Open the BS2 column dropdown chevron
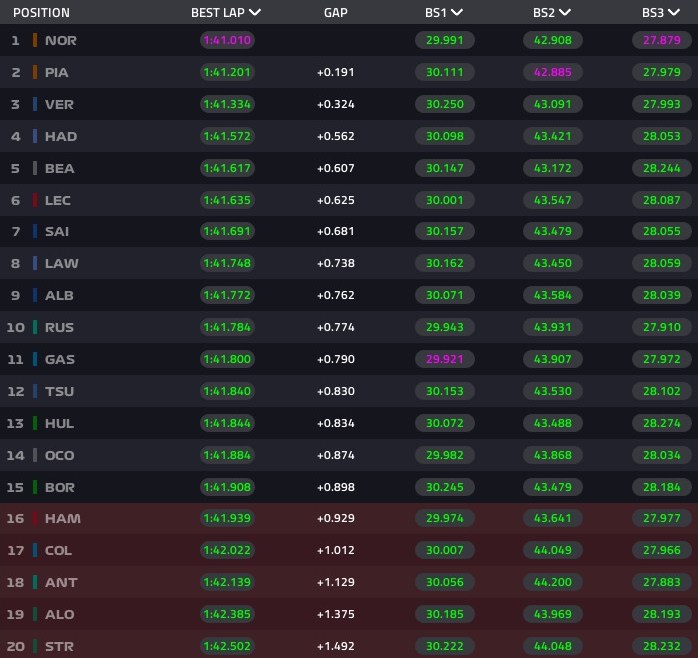The height and width of the screenshot is (658, 698). point(565,12)
